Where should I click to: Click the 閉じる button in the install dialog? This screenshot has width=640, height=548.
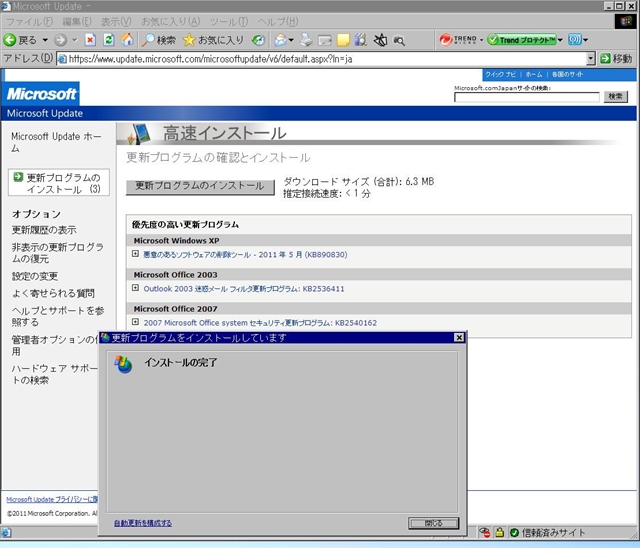[x=433, y=523]
